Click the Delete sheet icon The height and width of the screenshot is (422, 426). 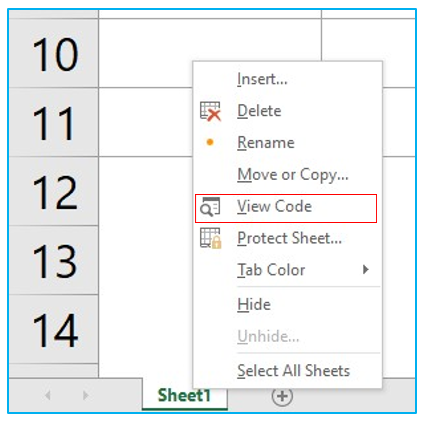click(210, 111)
